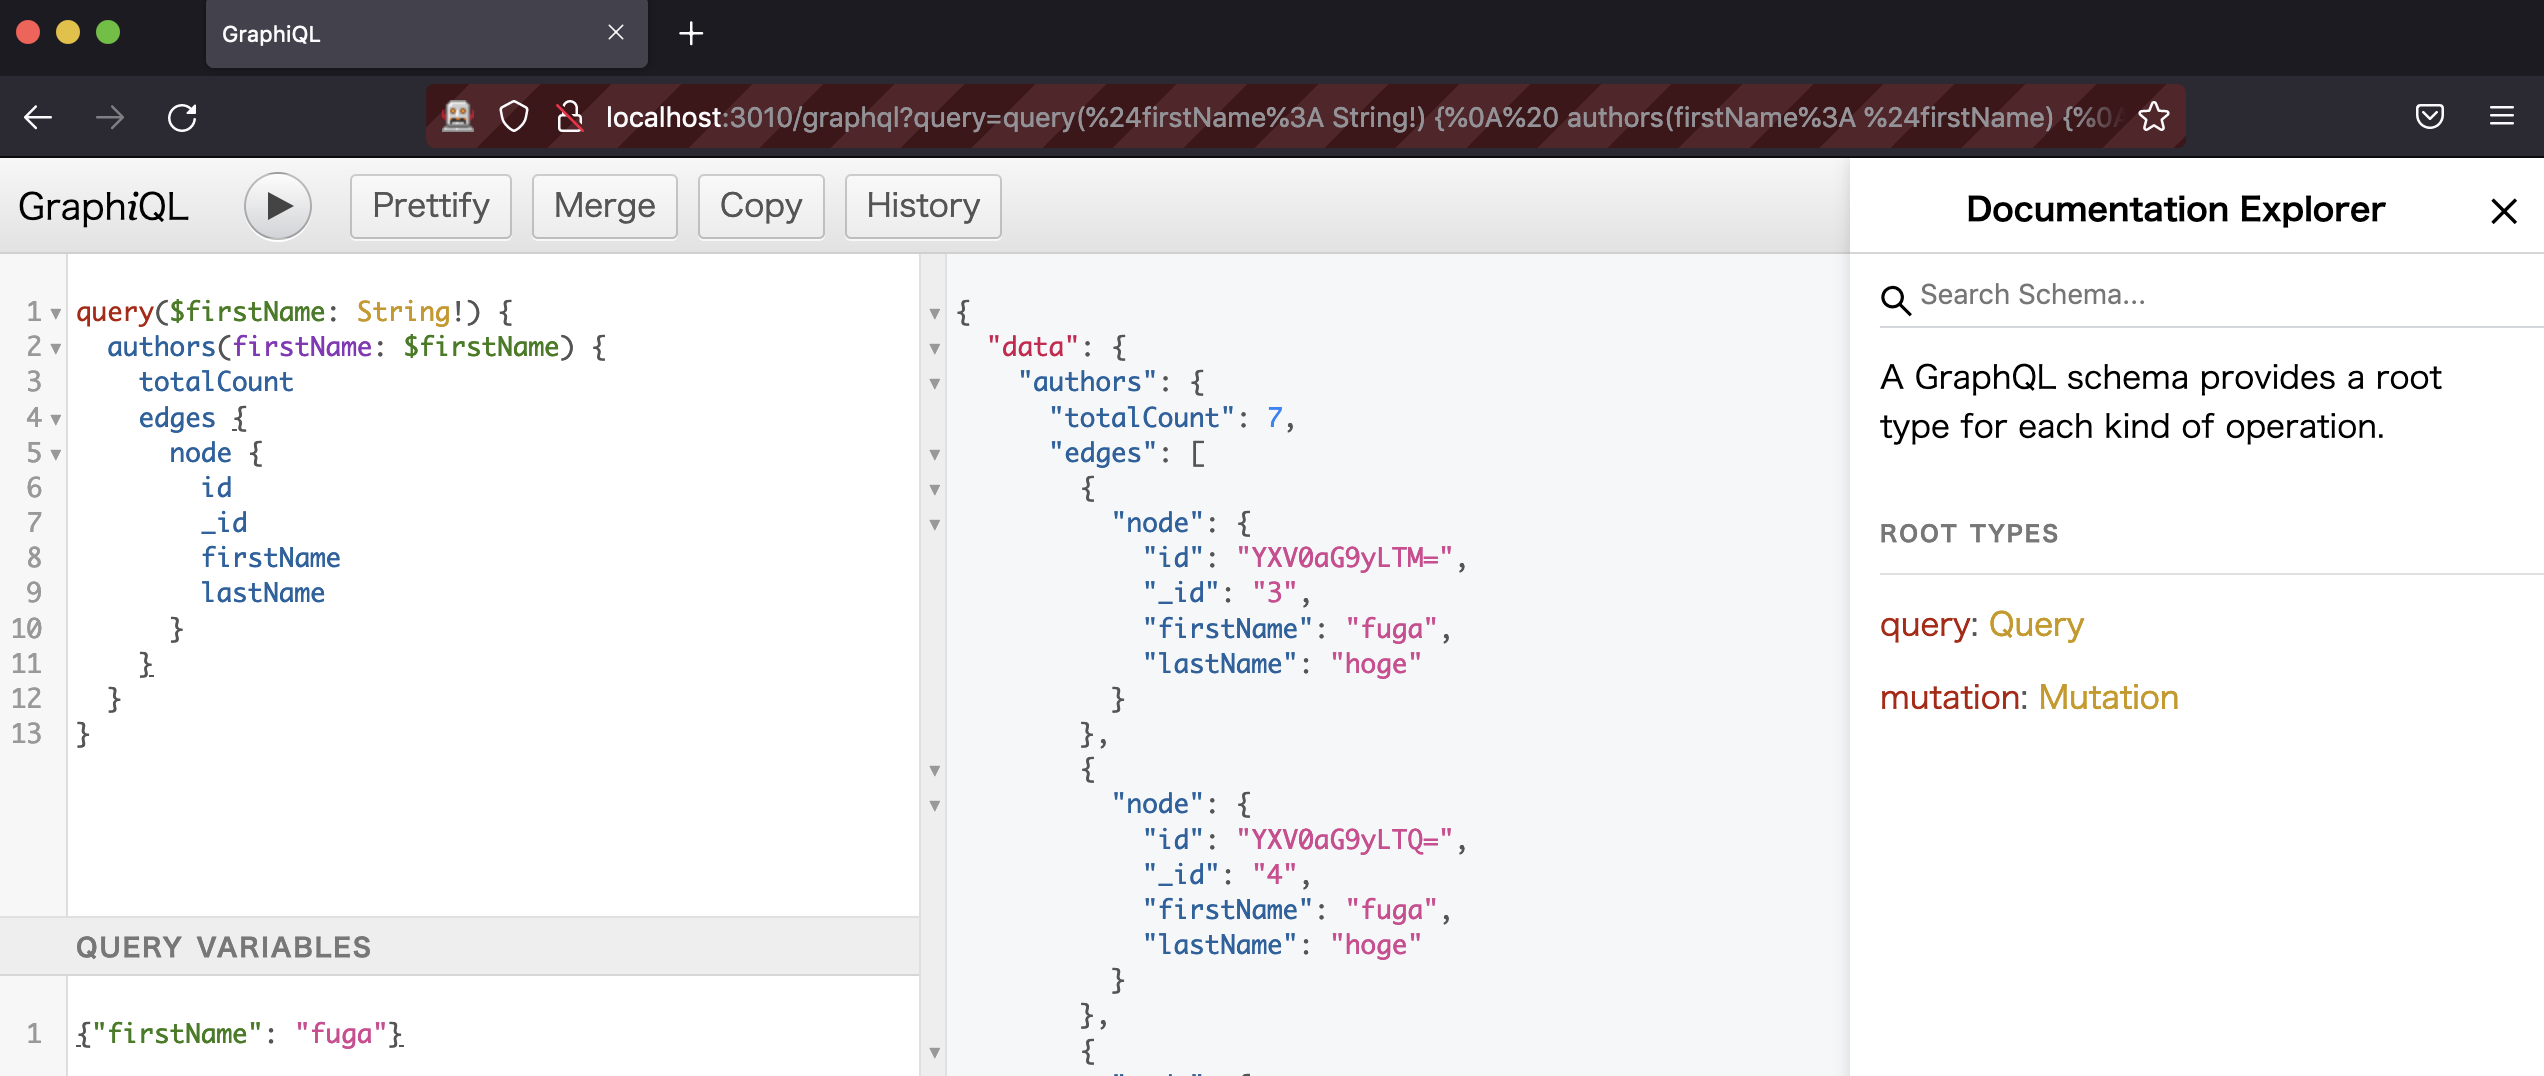Collapse the result "data" fold arrow
The width and height of the screenshot is (2544, 1076).
coord(935,349)
